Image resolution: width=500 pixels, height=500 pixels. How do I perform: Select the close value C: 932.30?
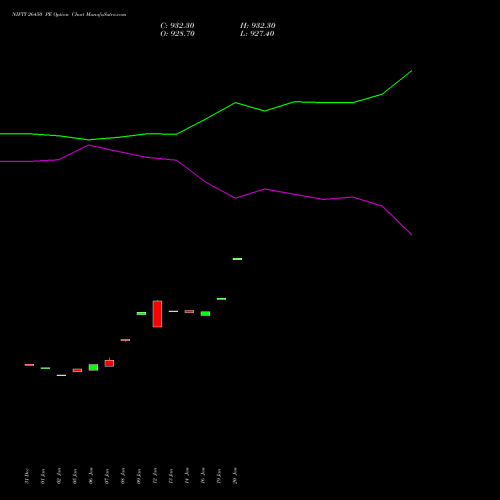(177, 26)
